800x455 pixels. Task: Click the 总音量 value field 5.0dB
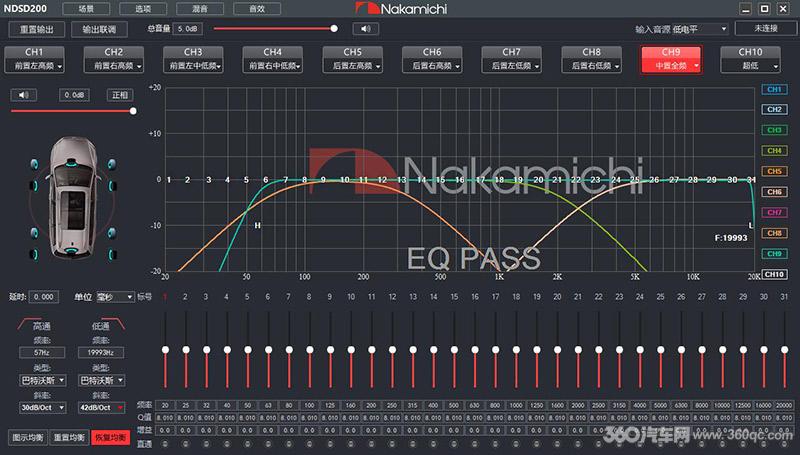pos(187,29)
